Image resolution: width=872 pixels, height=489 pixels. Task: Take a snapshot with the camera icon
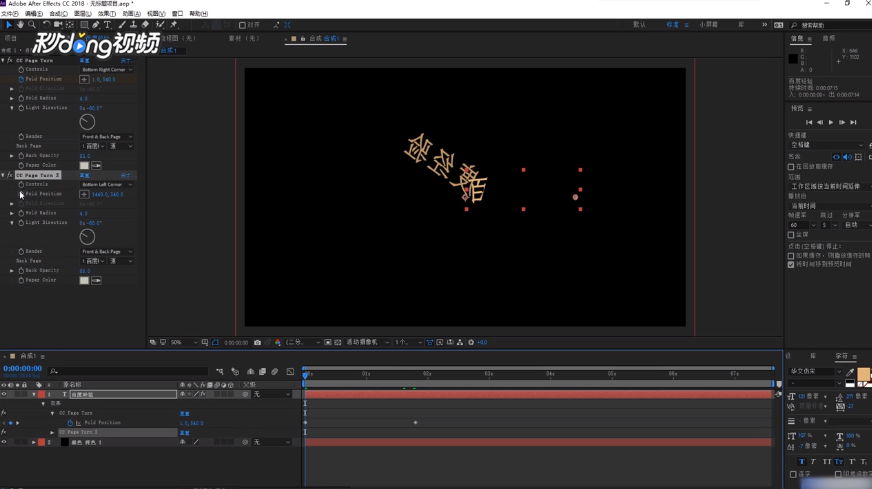point(257,343)
